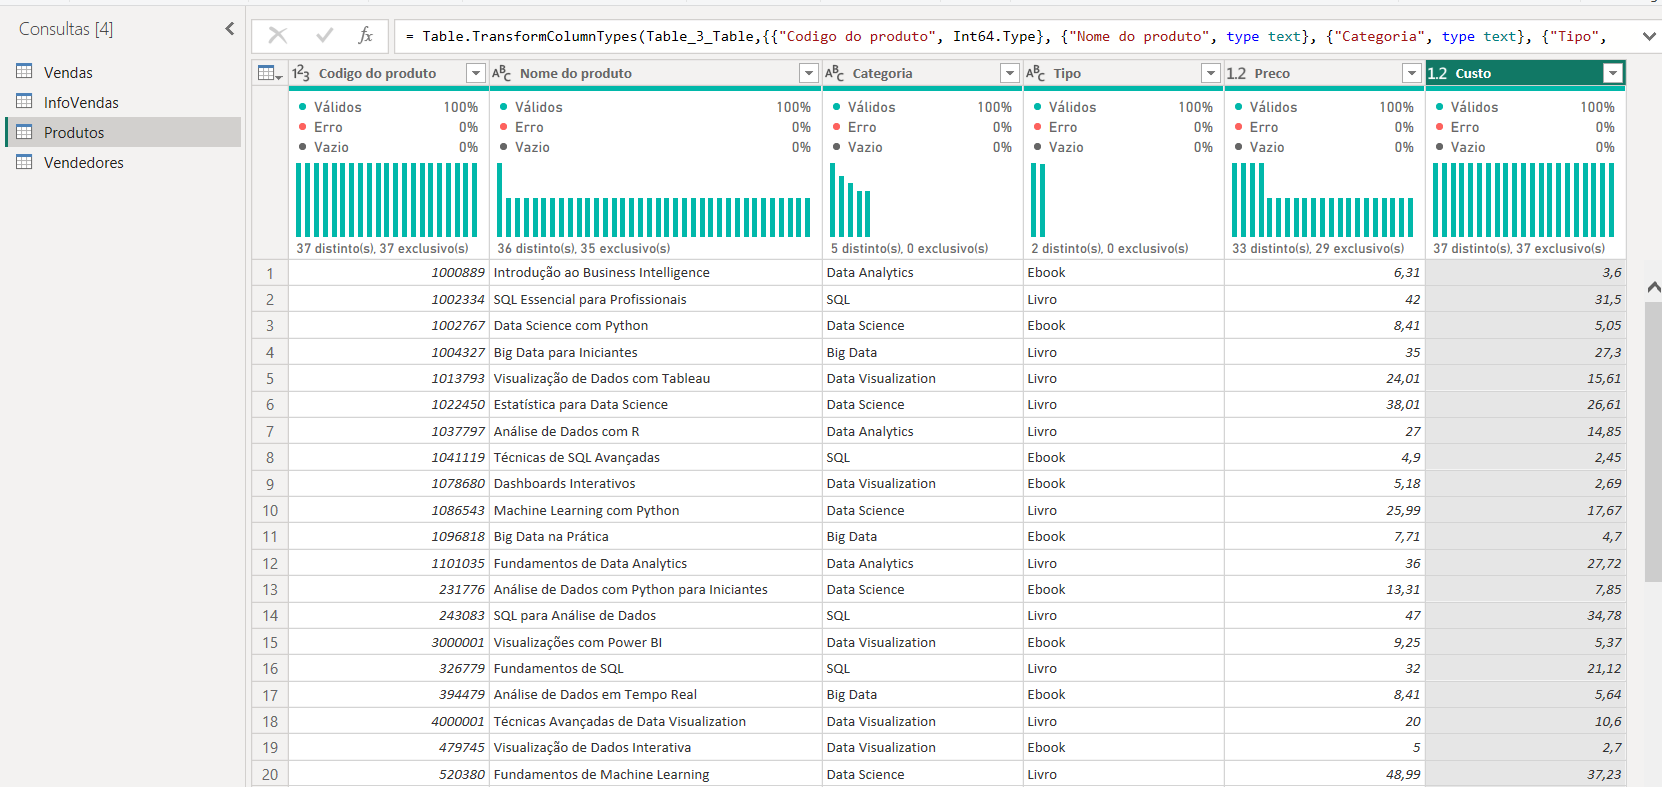Click cell "SQL Essencial para Profissionais"
Image resolution: width=1662 pixels, height=787 pixels.
pos(655,299)
